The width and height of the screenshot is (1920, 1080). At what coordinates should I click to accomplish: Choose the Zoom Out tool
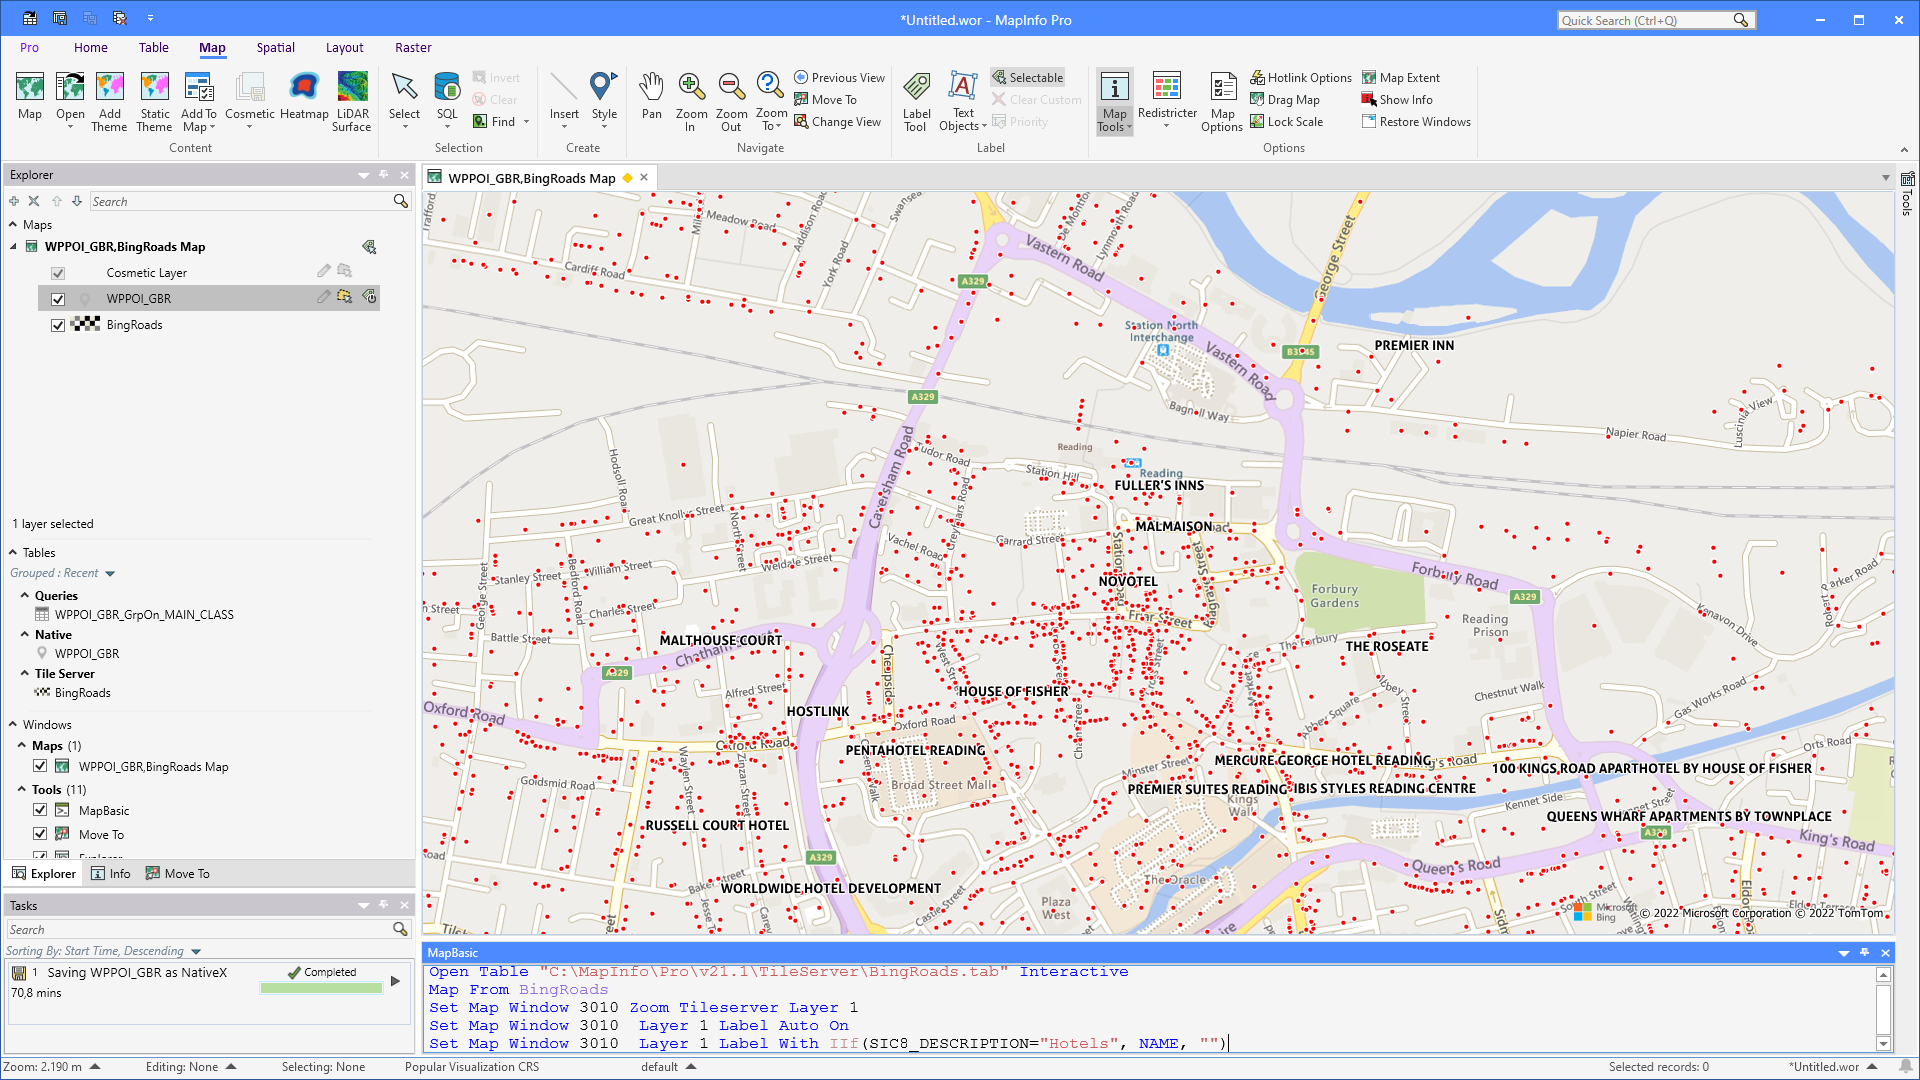pyautogui.click(x=731, y=101)
